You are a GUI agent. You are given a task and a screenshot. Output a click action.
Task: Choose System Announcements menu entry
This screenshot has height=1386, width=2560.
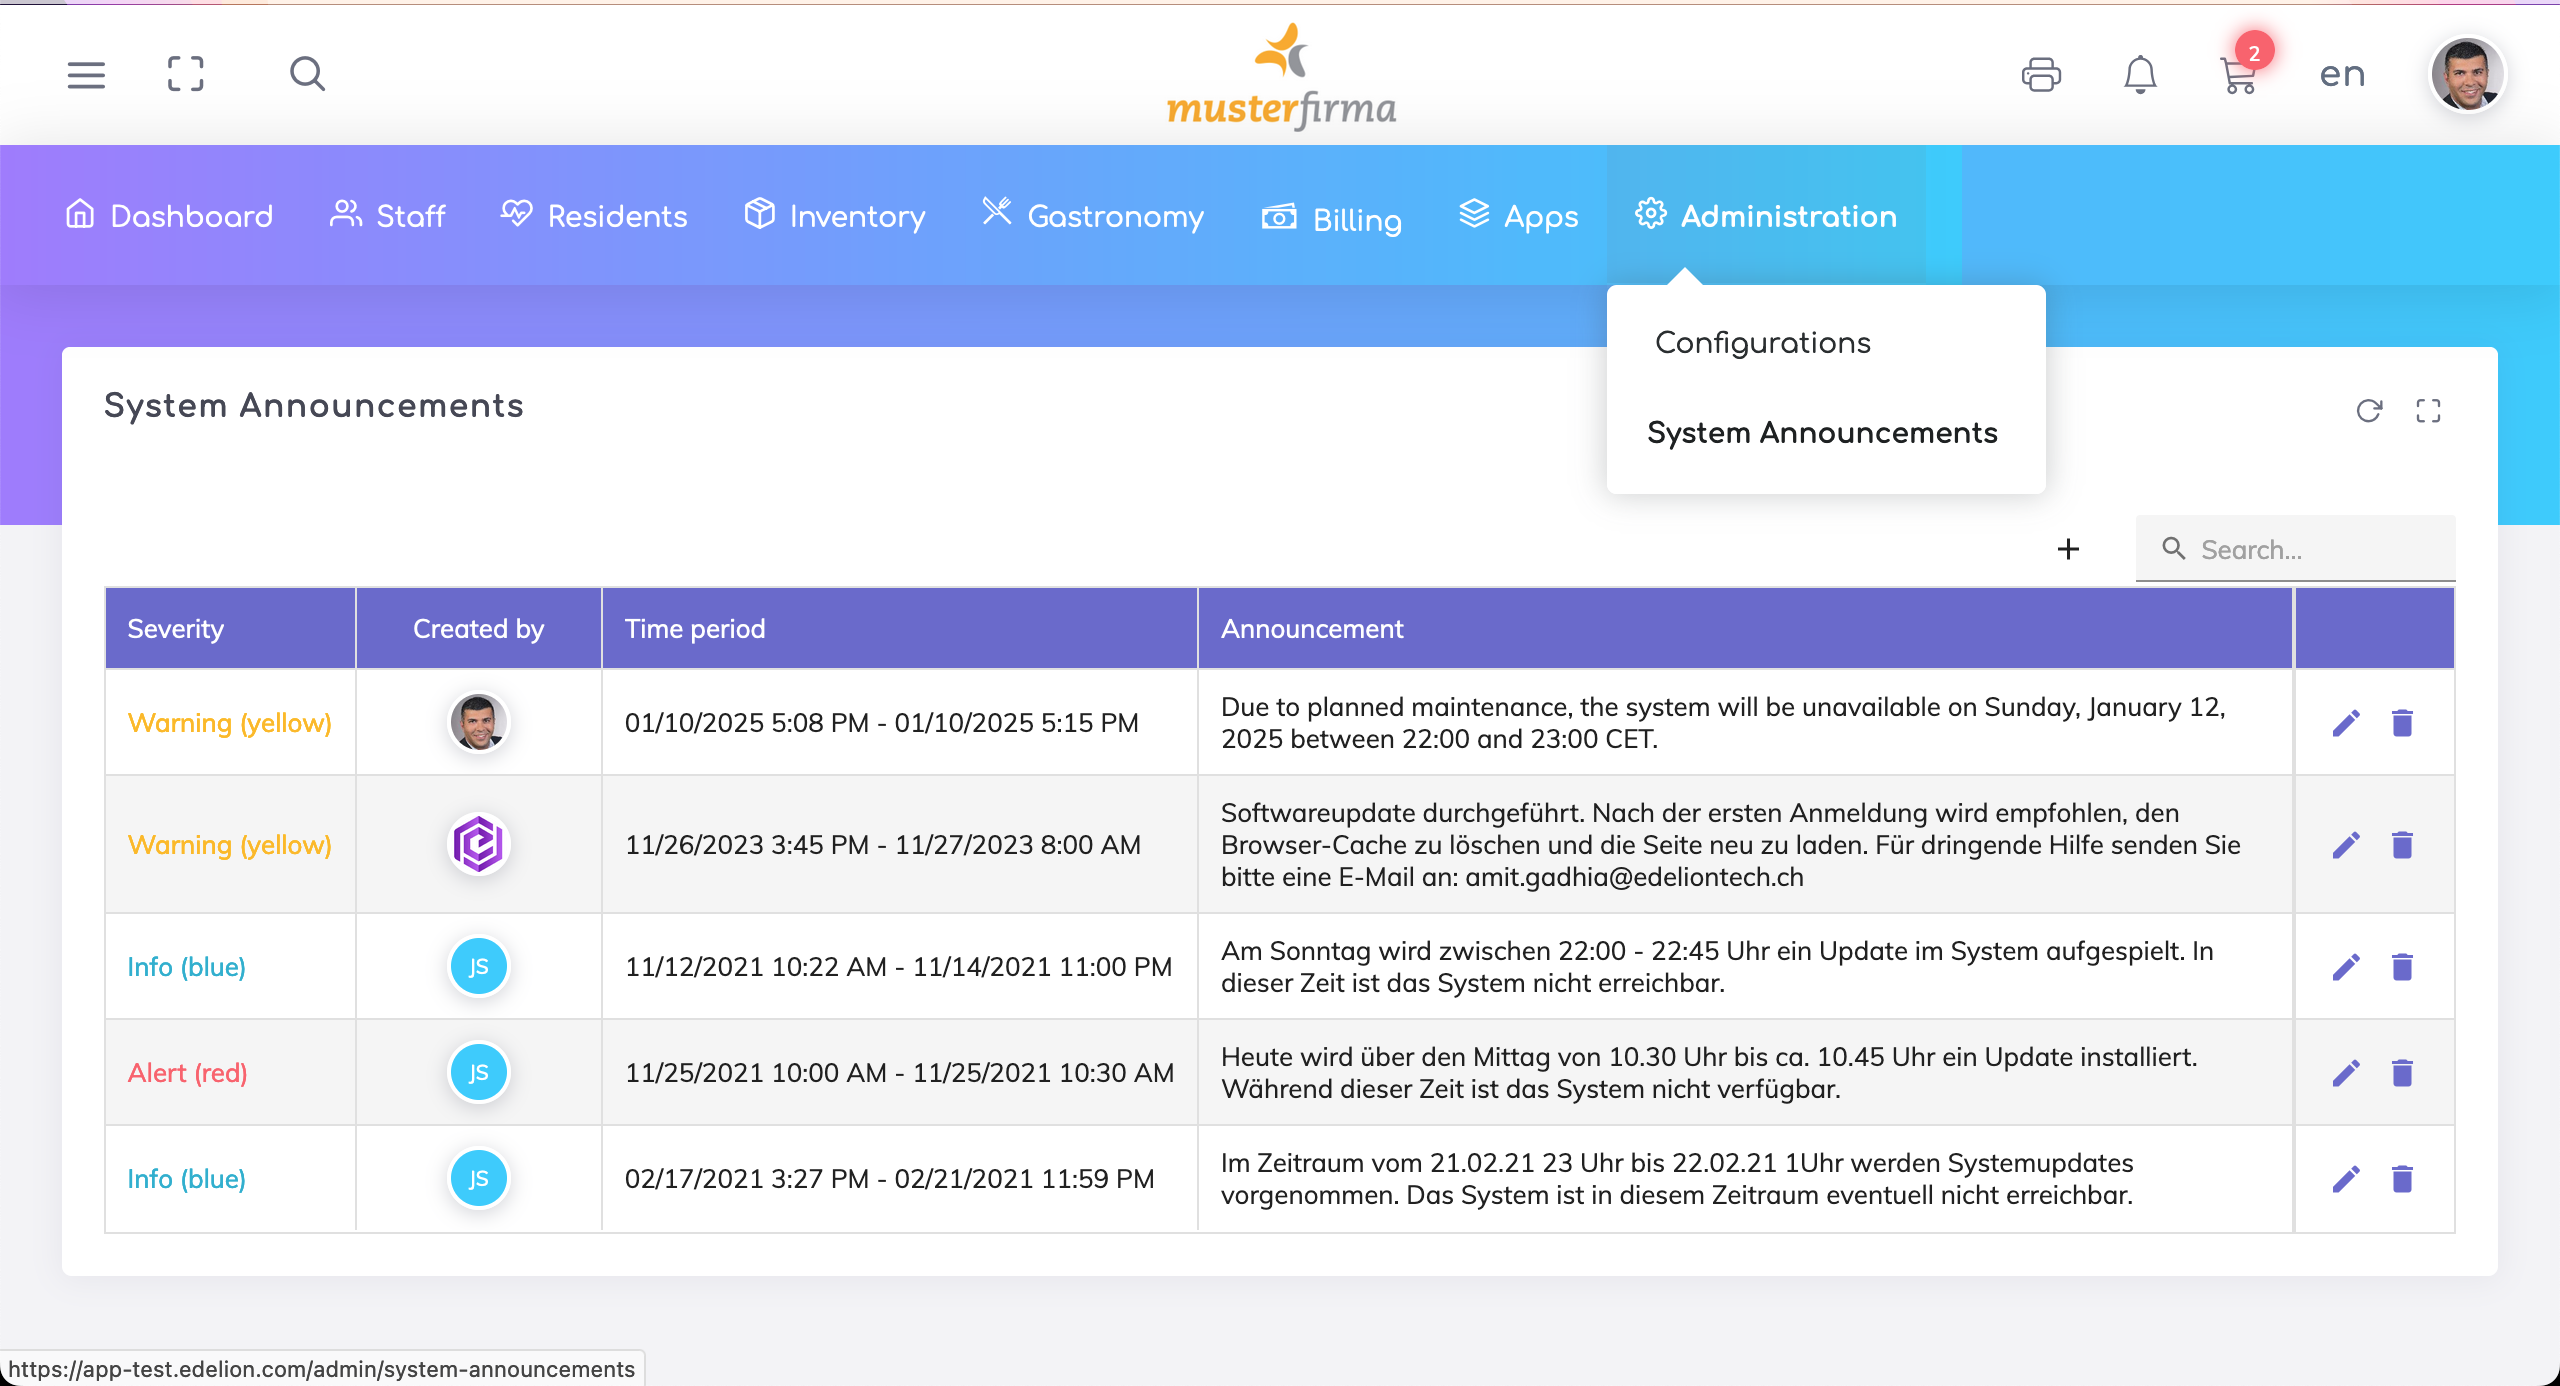point(1822,433)
